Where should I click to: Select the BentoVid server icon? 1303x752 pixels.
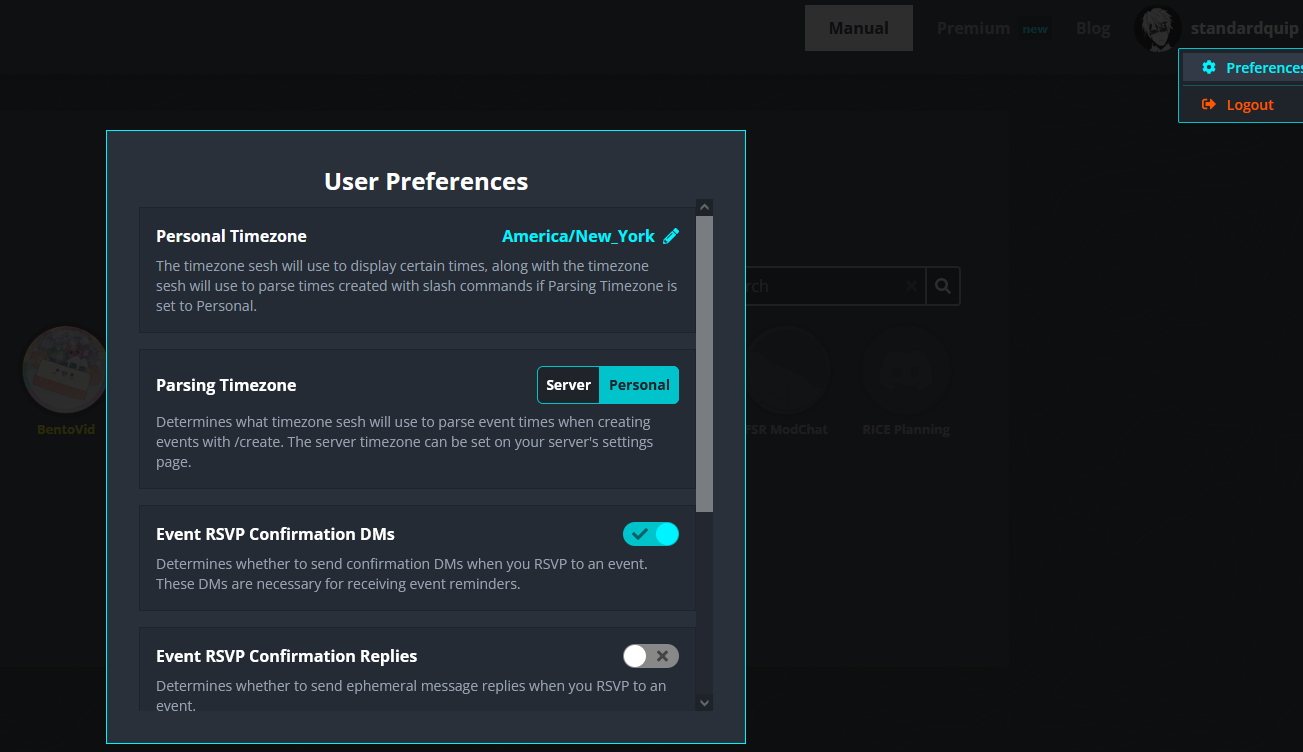coord(66,370)
